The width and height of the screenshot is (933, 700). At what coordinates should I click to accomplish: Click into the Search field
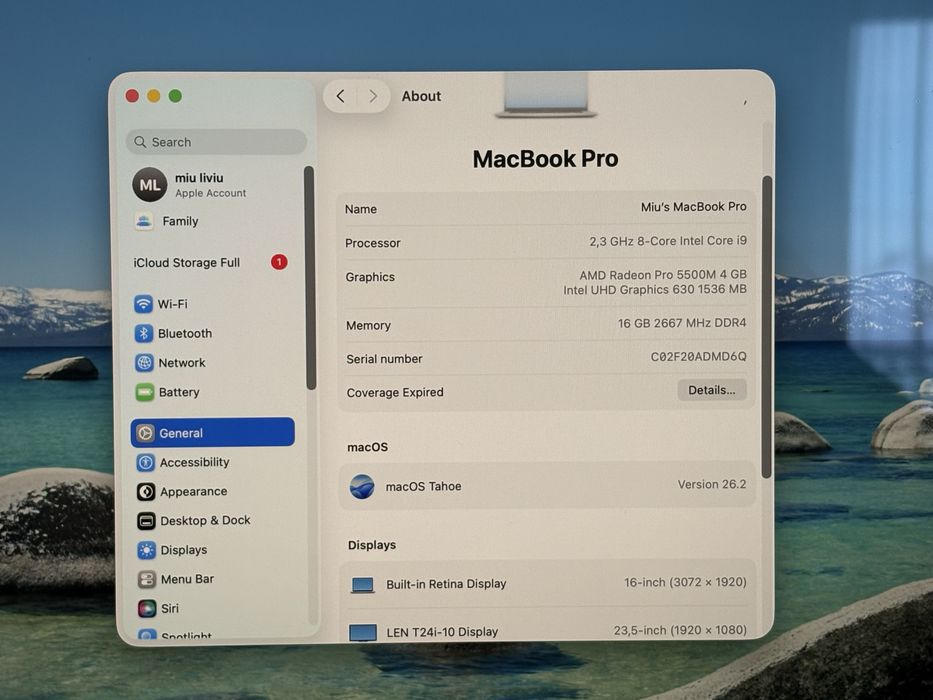pyautogui.click(x=217, y=142)
